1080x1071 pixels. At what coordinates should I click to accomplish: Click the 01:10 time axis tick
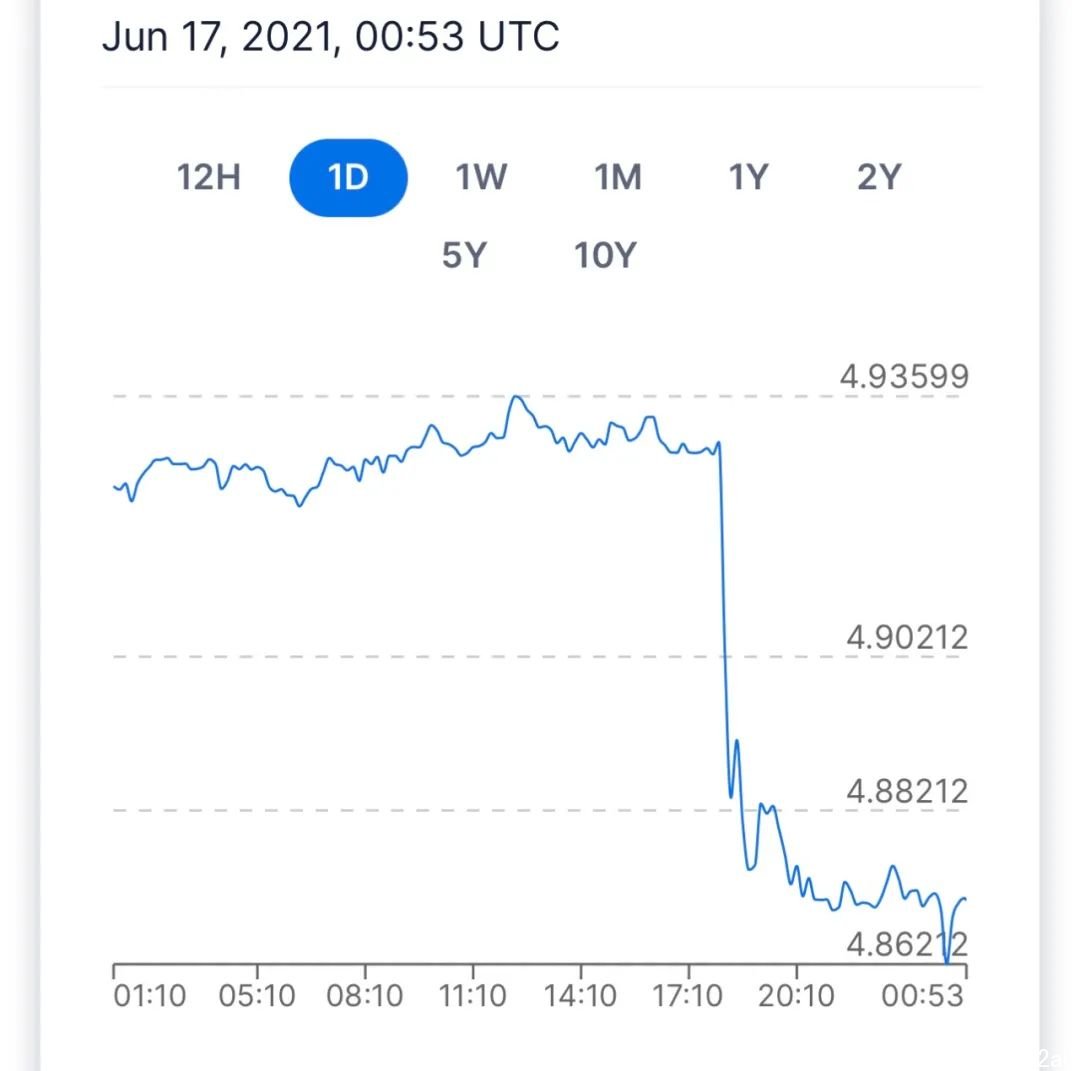tap(149, 996)
